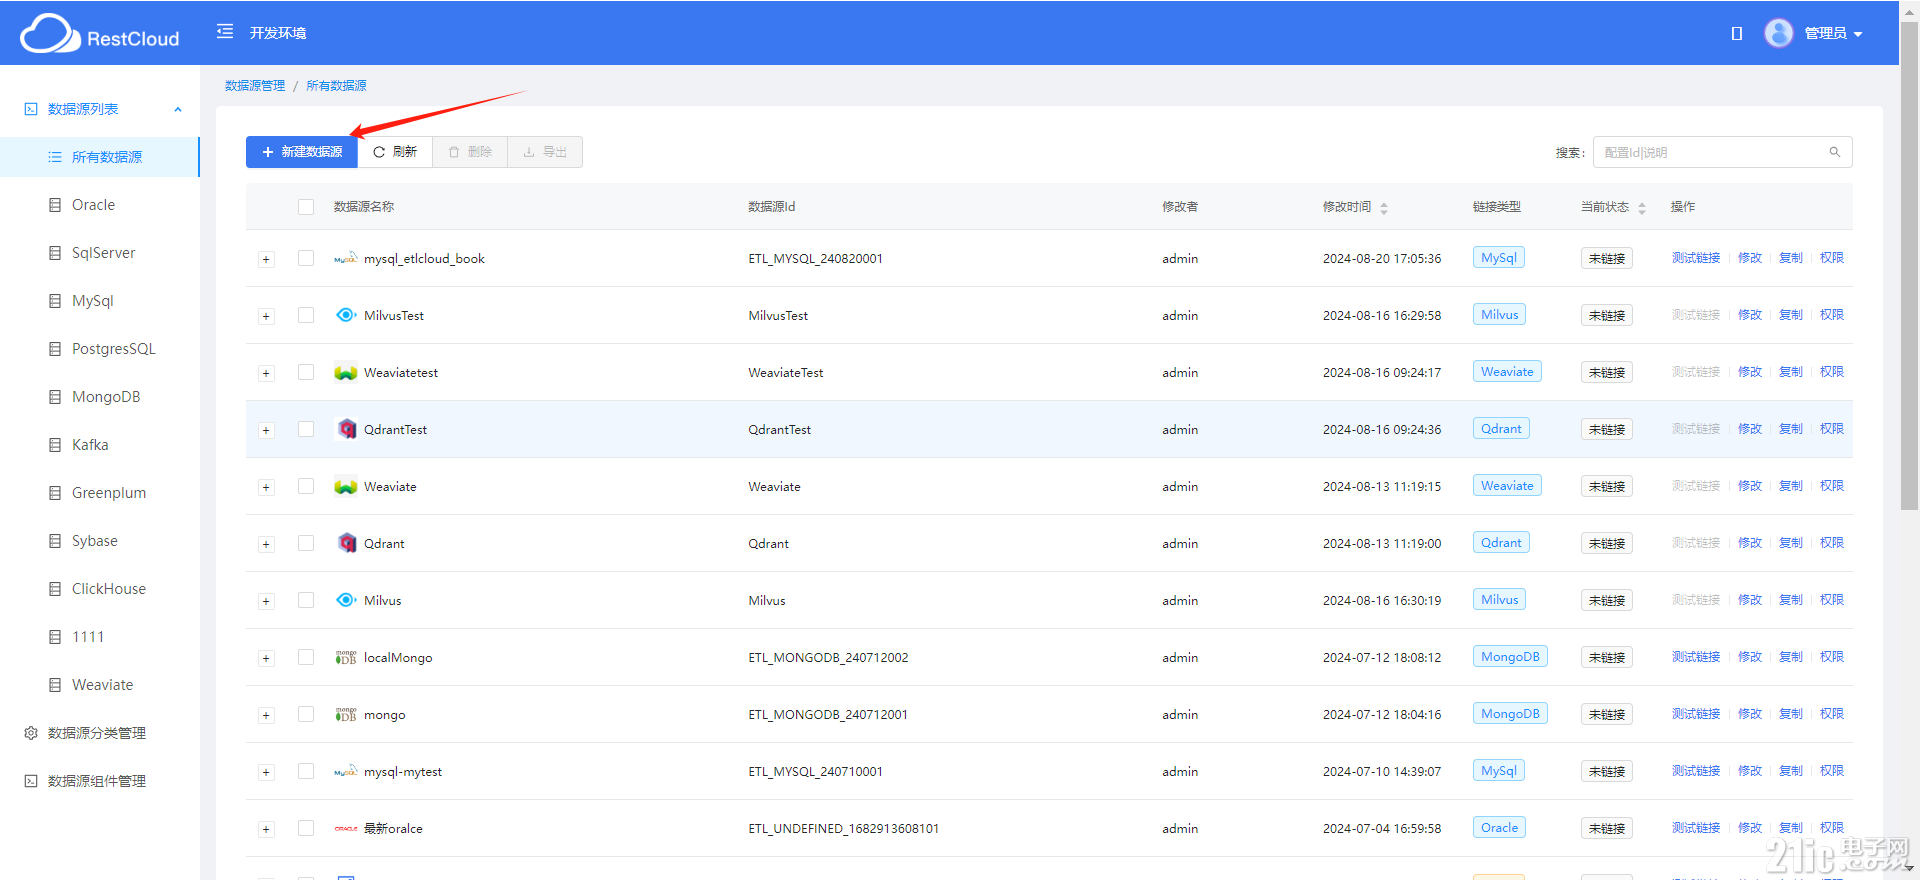1920x880 pixels.
Task: Expand the QdrantTest row details
Action: (x=266, y=430)
